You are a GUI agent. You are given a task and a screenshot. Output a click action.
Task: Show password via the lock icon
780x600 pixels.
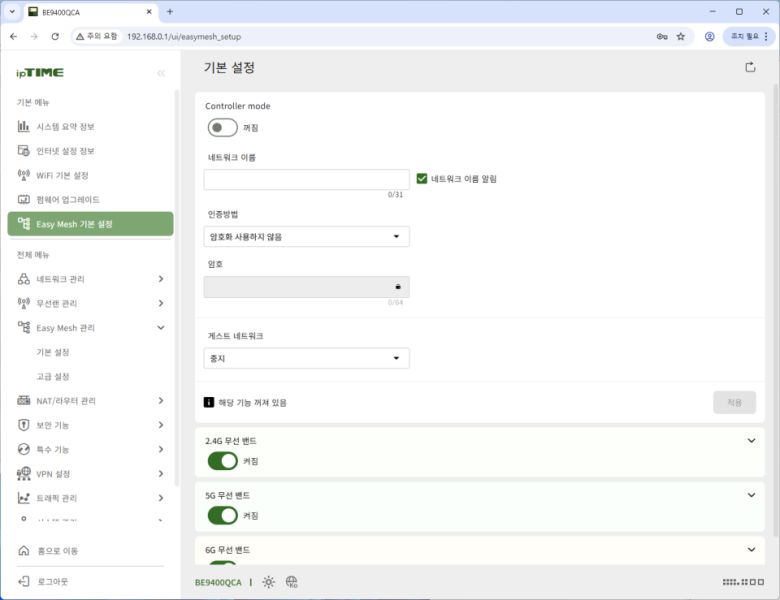[x=397, y=287]
